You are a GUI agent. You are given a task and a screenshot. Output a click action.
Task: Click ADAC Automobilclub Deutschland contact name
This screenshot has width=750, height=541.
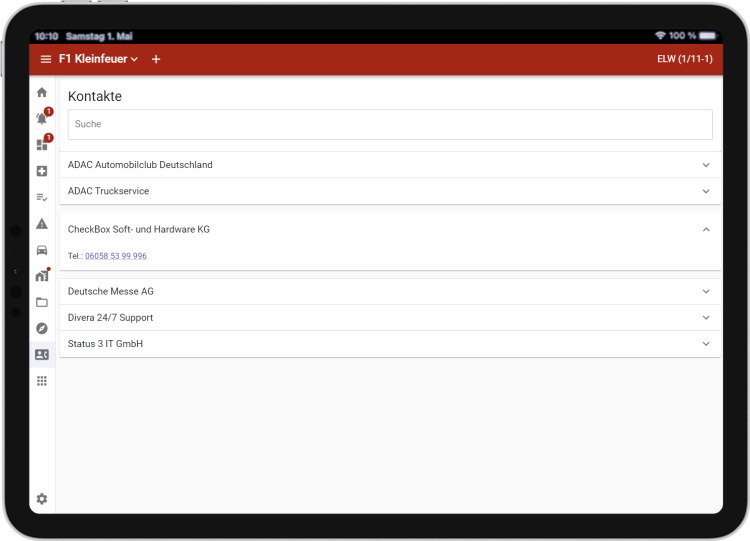(x=140, y=165)
